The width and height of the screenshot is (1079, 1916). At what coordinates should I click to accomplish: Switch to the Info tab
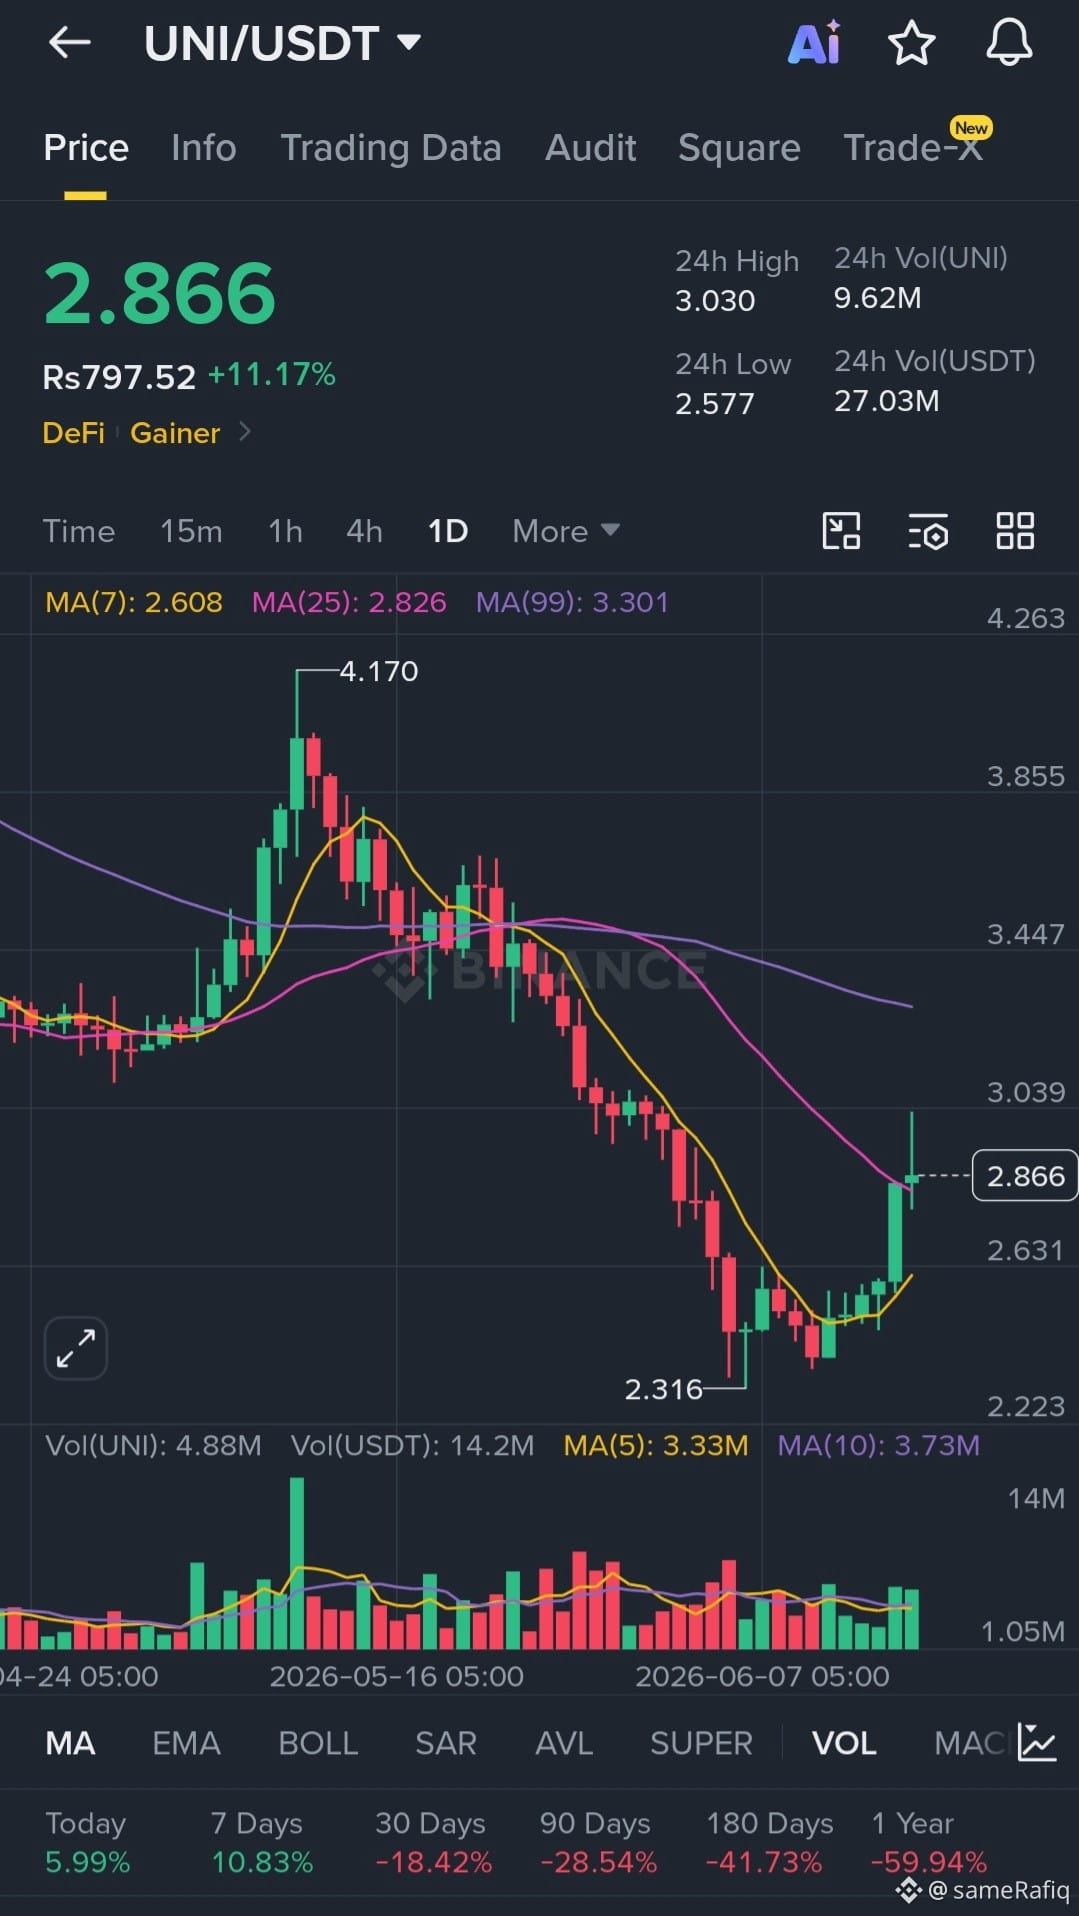pos(204,148)
